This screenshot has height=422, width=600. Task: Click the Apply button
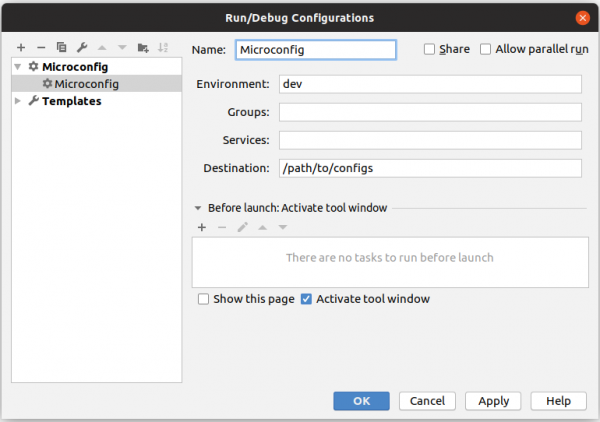[x=493, y=400]
